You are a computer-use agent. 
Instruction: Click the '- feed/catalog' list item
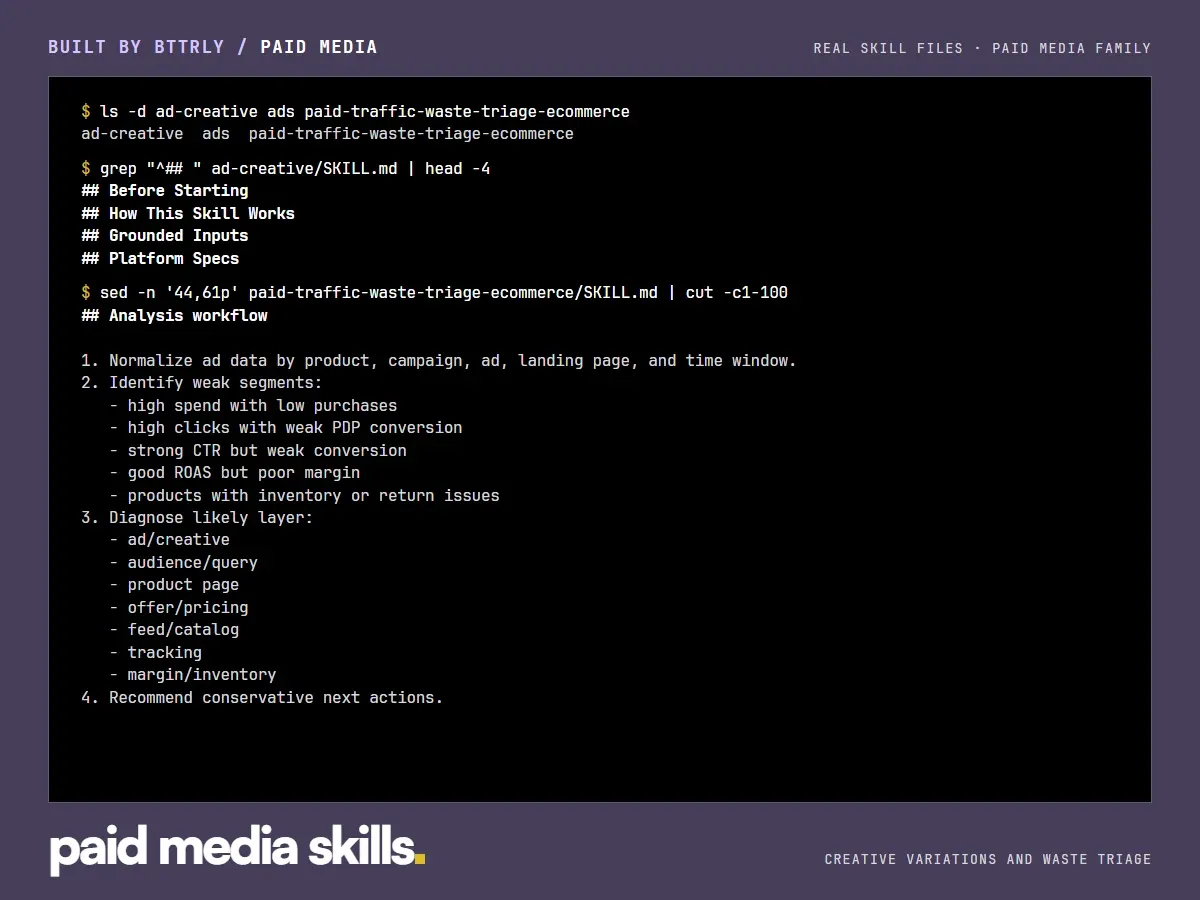[174, 630]
